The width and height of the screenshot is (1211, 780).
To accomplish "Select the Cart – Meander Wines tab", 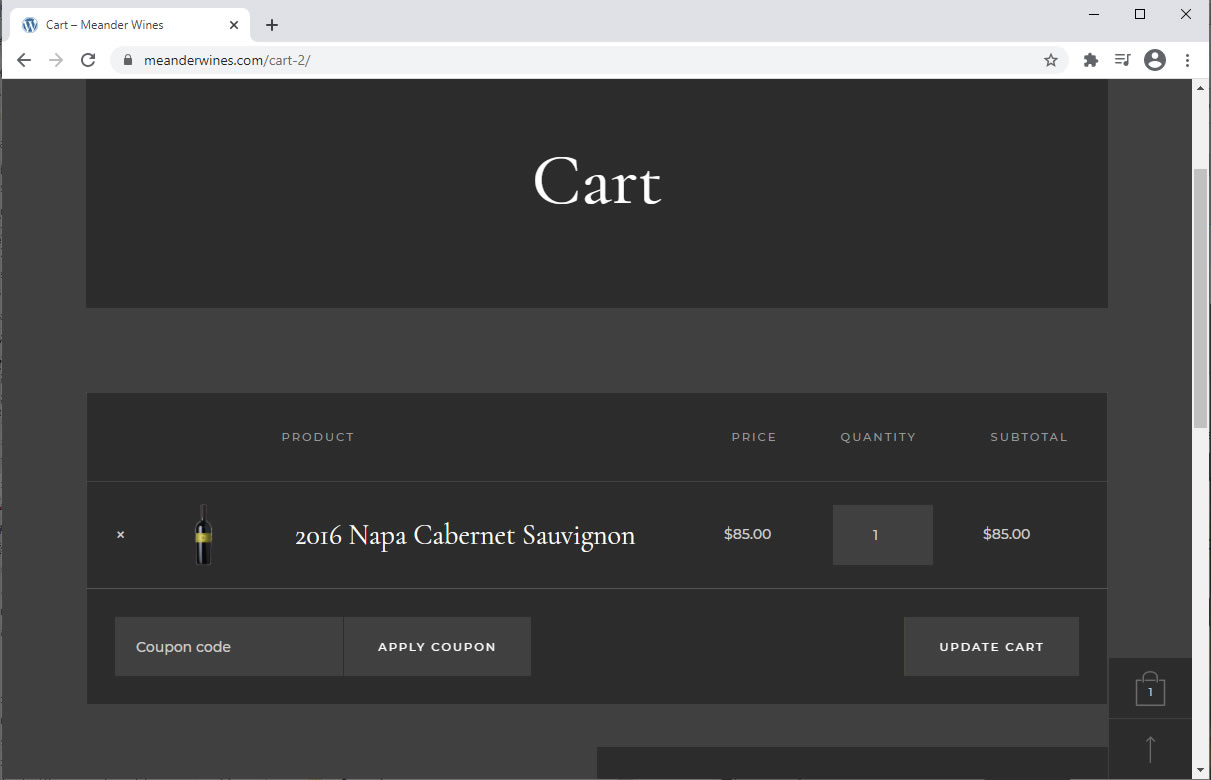I will coord(120,25).
